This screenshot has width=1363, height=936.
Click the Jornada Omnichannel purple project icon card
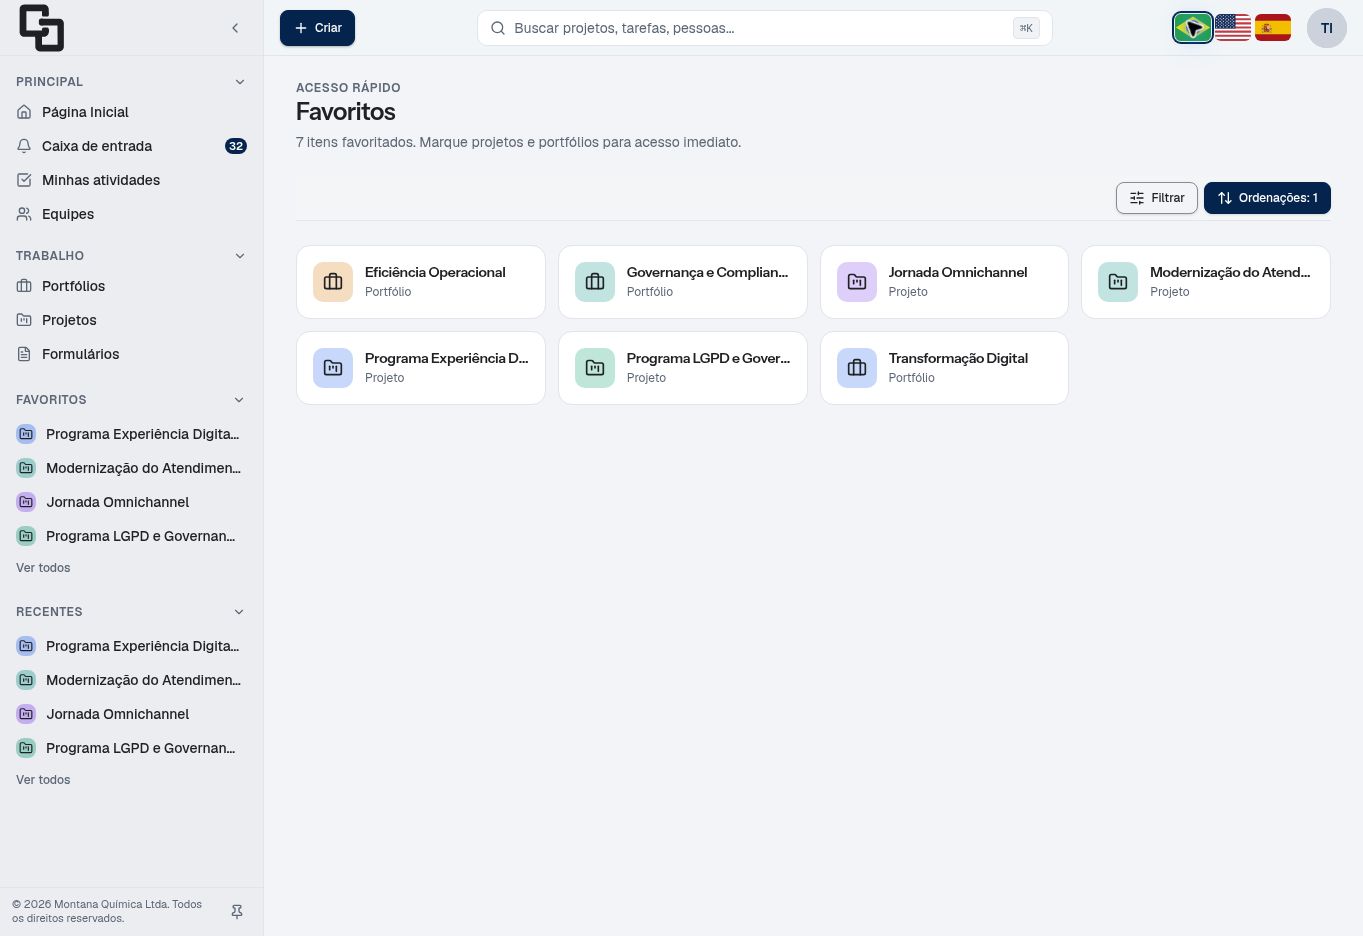[857, 282]
